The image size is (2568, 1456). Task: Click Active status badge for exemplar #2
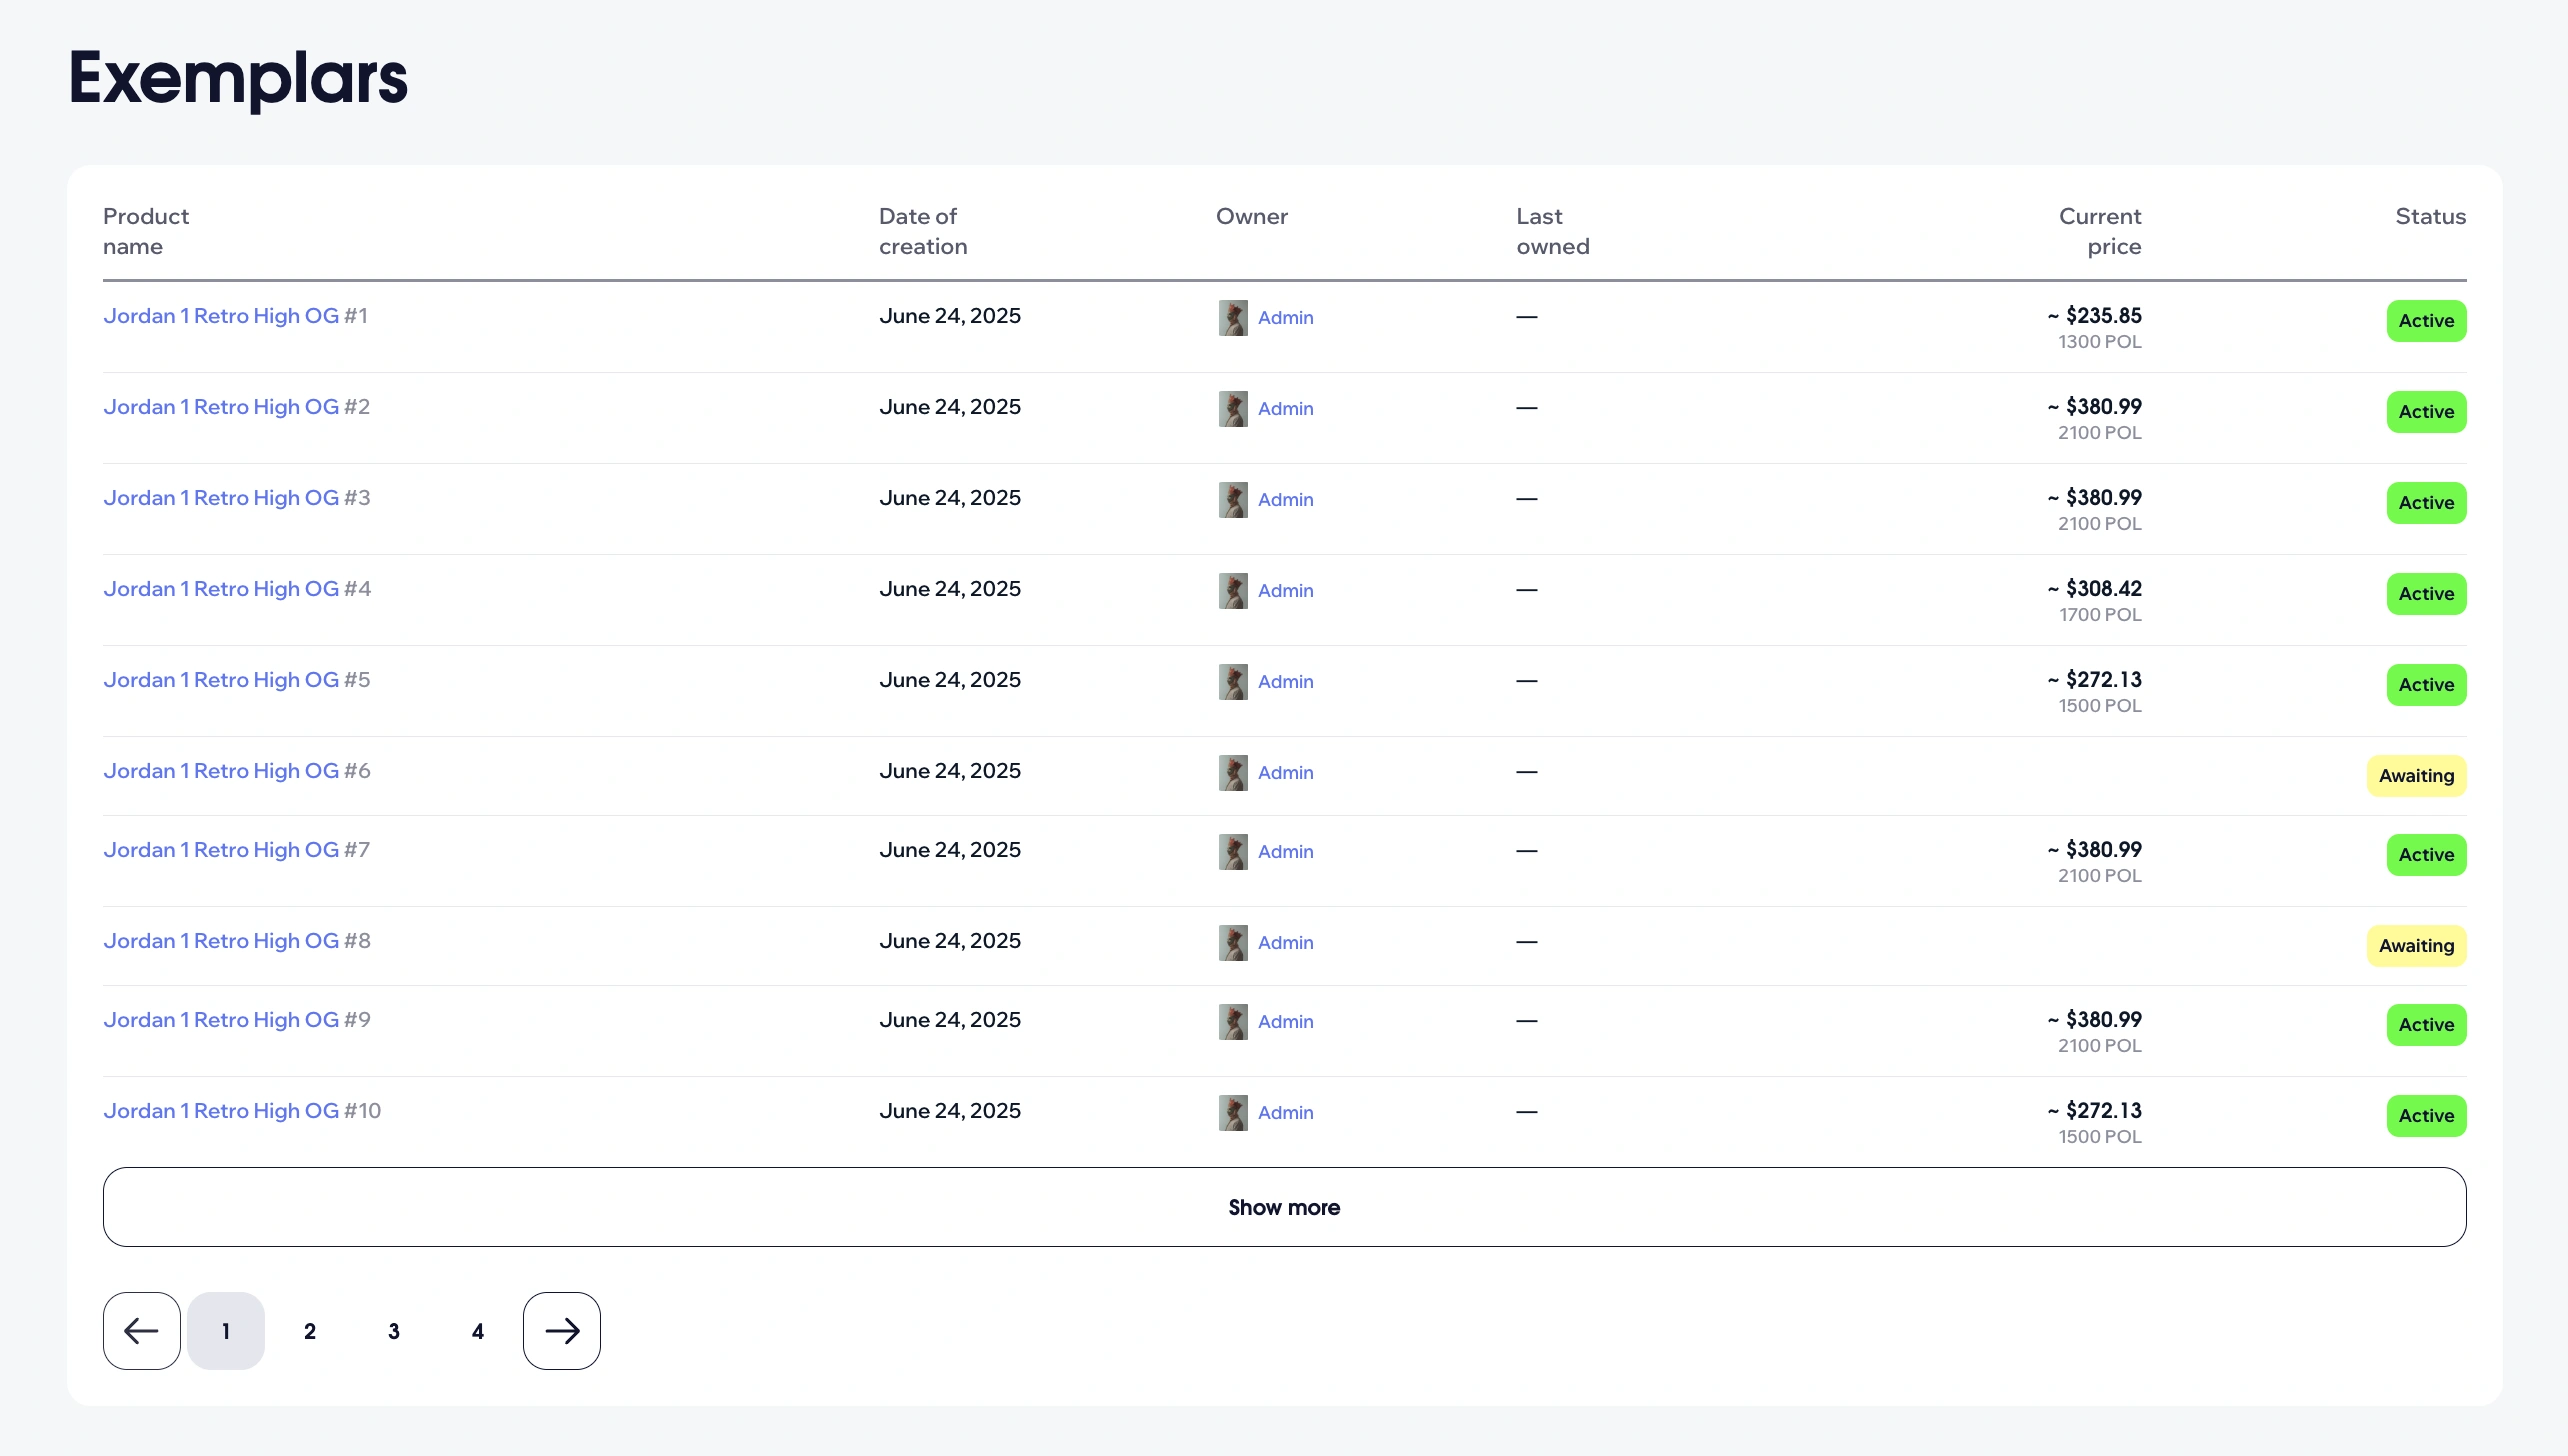(x=2425, y=412)
